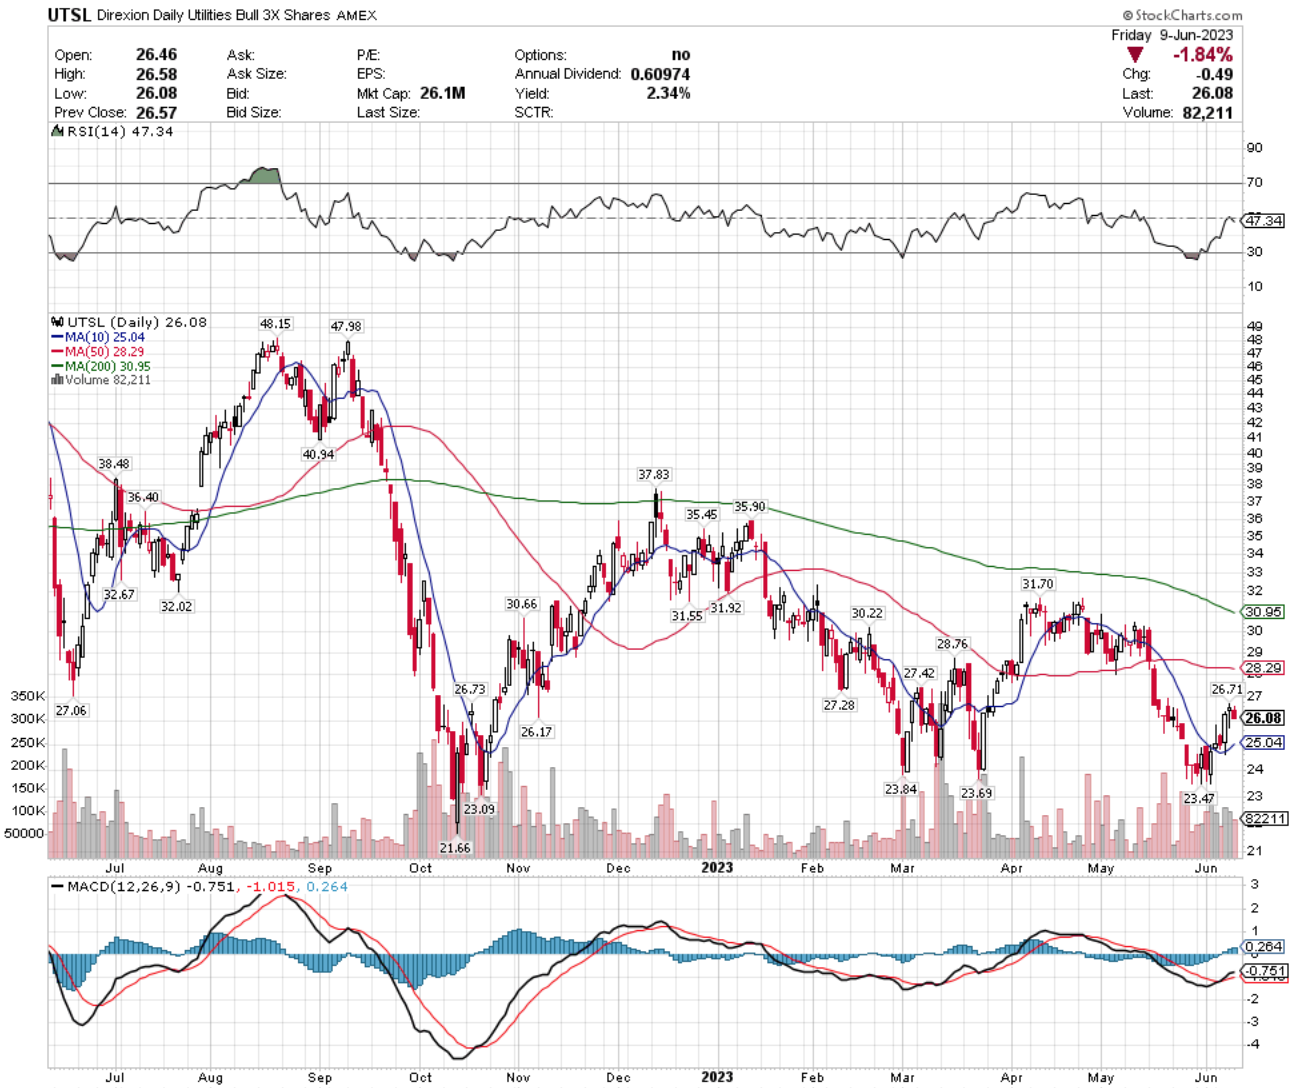The height and width of the screenshot is (1088, 1294).
Task: Click the 27.06 price label
Action: pos(71,710)
